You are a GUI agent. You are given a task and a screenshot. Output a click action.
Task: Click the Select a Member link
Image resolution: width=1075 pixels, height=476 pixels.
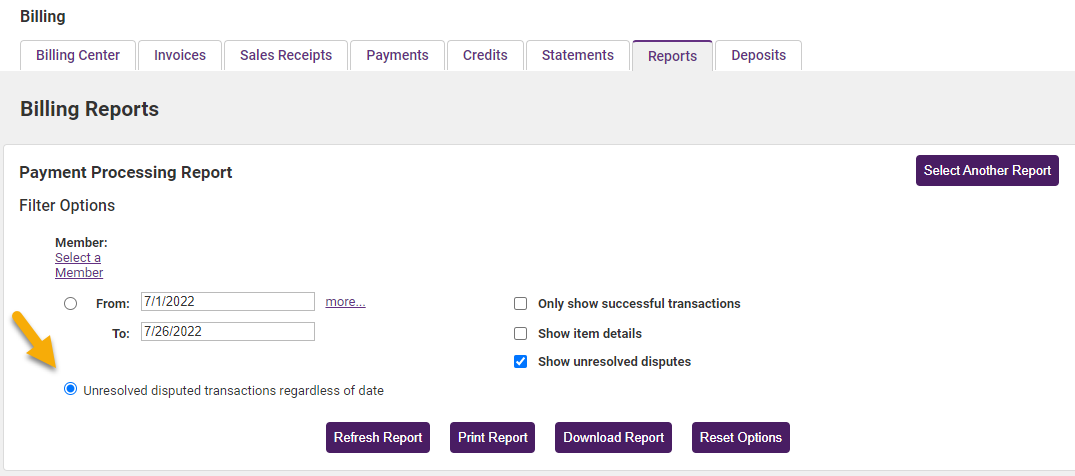pyautogui.click(x=78, y=265)
